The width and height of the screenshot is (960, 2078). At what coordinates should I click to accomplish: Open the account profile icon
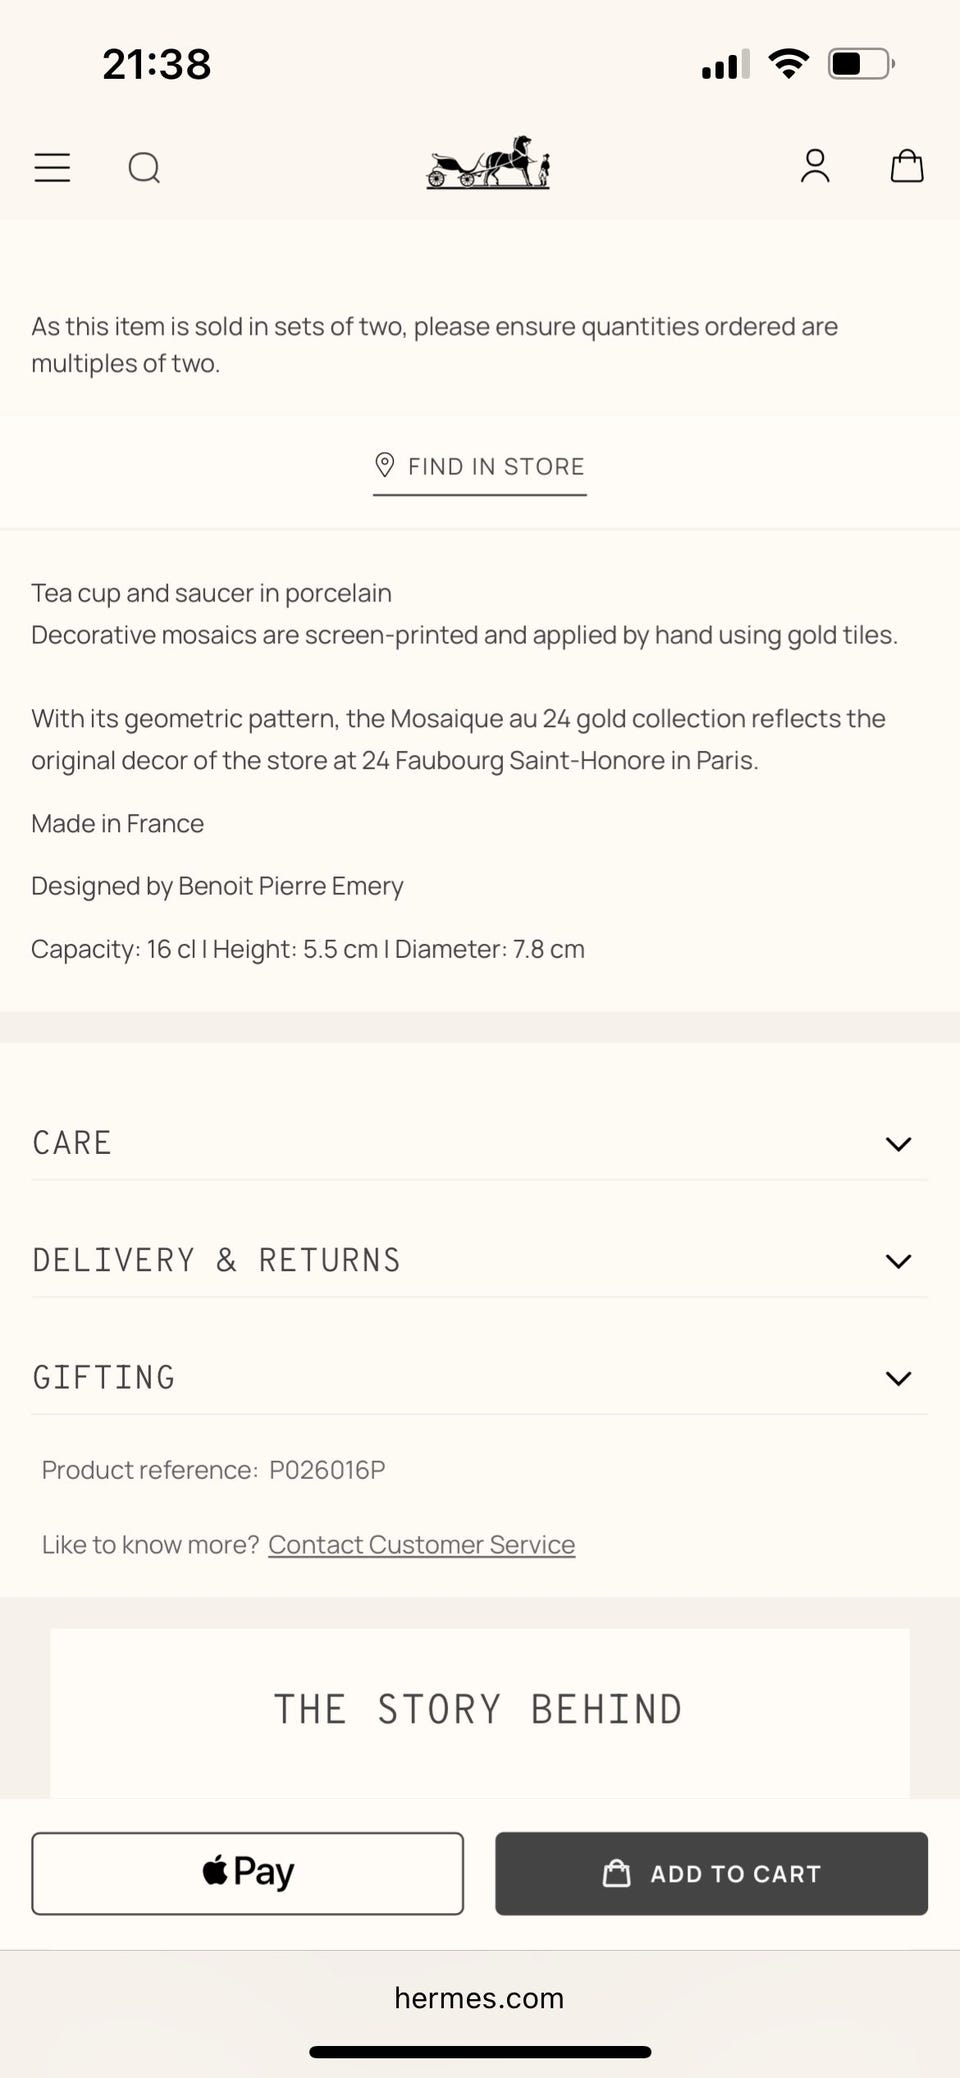815,166
